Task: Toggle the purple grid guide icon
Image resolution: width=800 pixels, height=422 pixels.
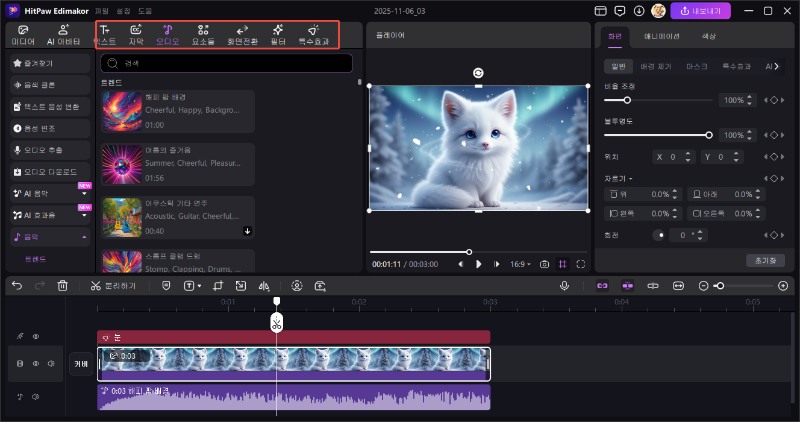Action: tap(562, 264)
